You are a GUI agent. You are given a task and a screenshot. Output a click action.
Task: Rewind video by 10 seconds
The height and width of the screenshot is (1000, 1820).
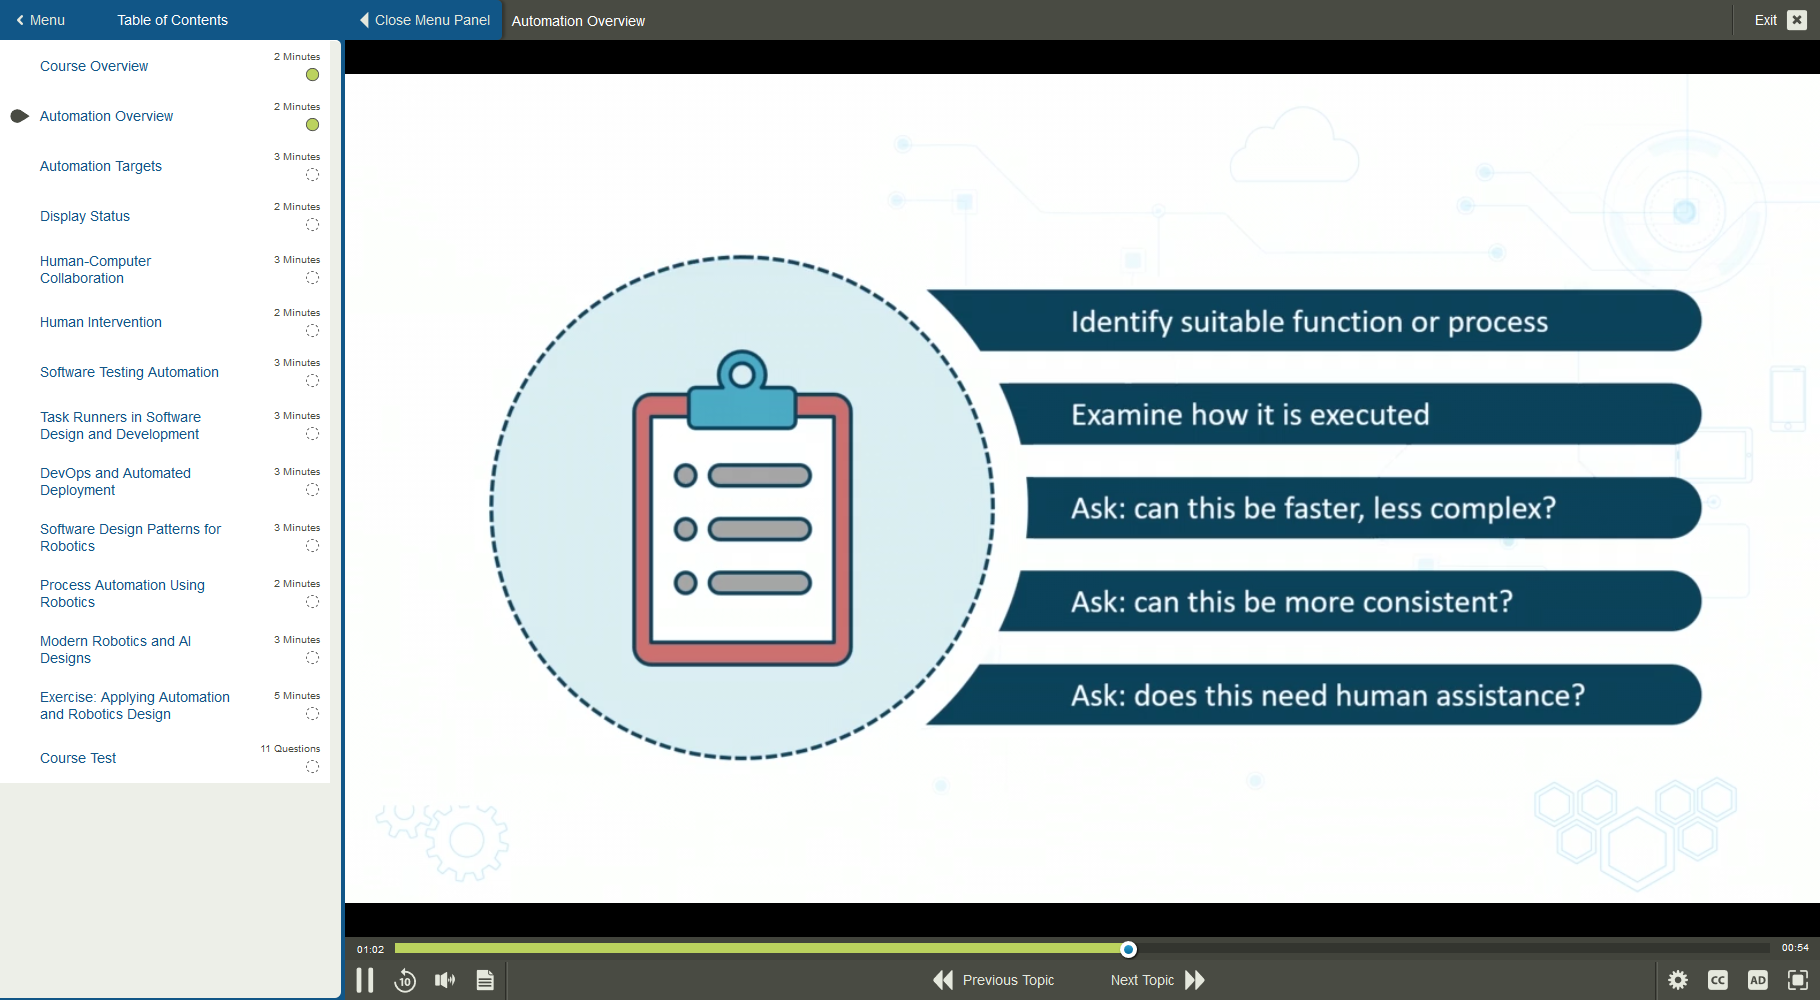(405, 980)
